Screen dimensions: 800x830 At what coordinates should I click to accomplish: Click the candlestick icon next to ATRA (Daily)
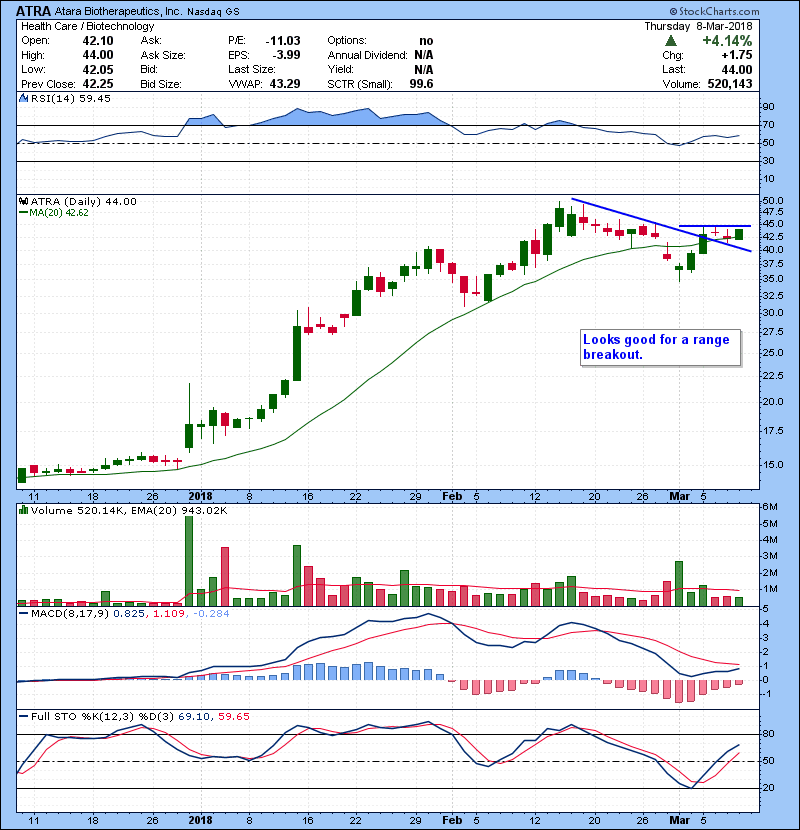[23, 201]
